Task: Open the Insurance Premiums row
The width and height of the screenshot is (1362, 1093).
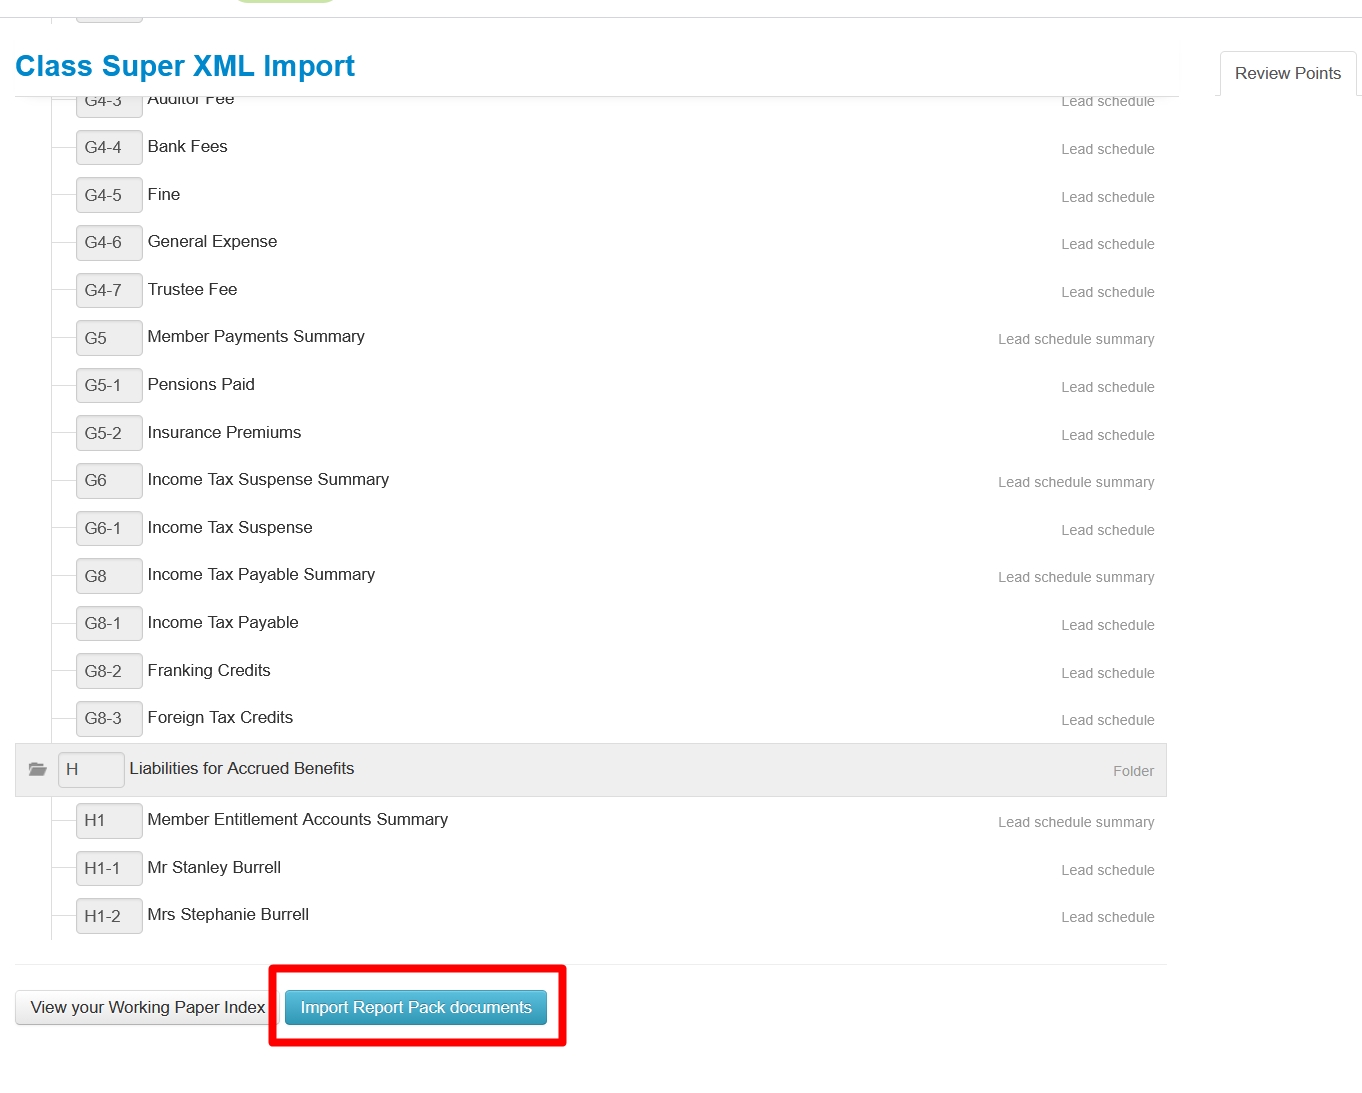Action: 224,433
